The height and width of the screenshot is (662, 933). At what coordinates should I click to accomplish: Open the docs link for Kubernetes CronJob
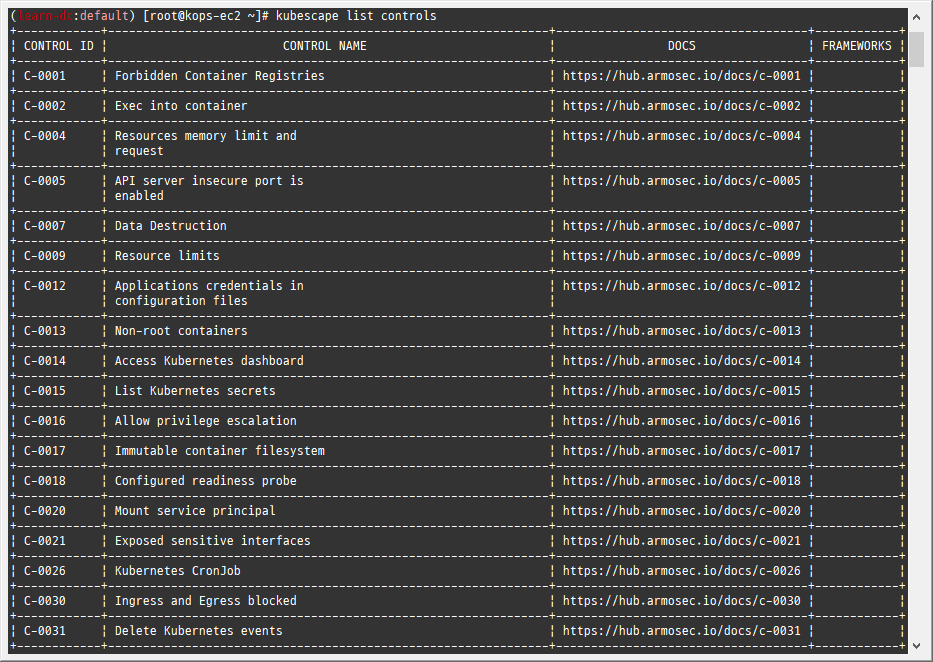point(683,570)
